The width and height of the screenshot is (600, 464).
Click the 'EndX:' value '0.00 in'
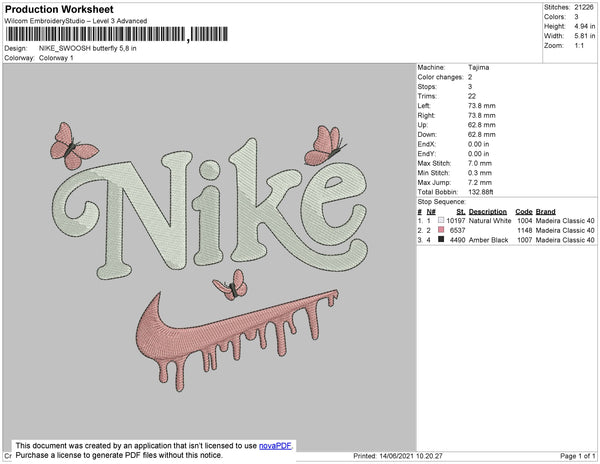click(x=478, y=144)
